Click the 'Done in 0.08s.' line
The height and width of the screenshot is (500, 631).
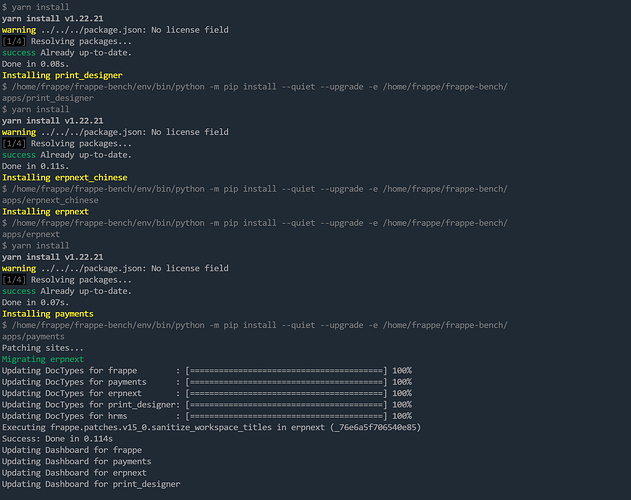[x=35, y=64]
